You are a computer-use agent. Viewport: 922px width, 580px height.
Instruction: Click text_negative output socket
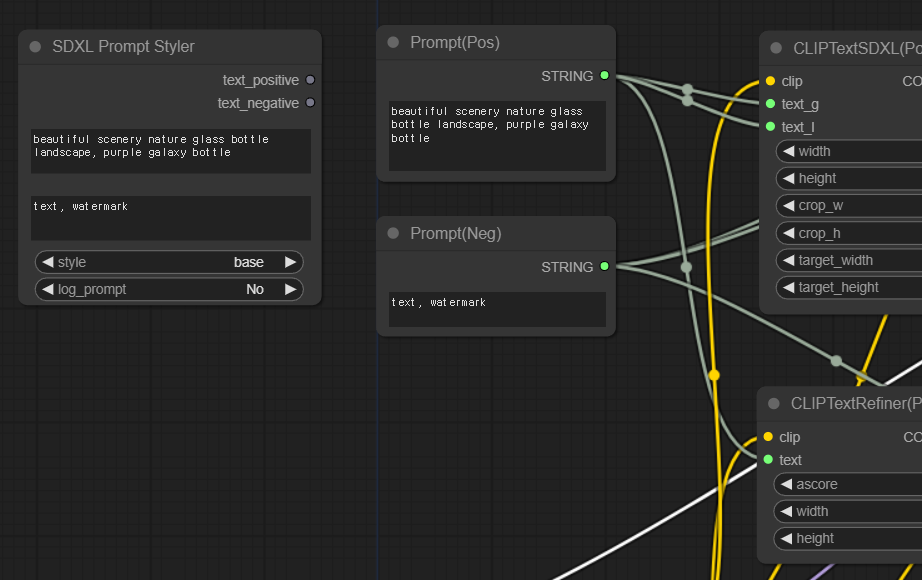point(310,103)
